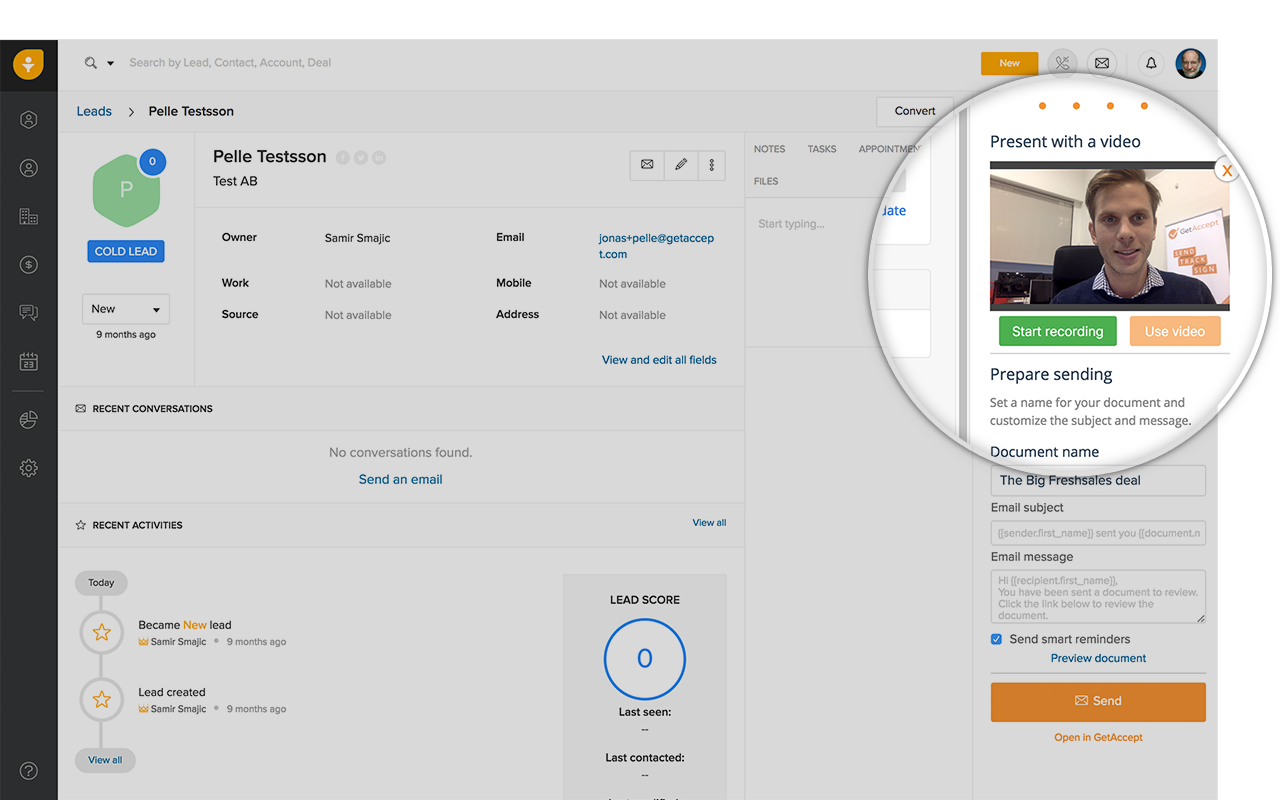Viewport: 1280px width, 800px height.
Task: Switch to the FILES tab
Action: pyautogui.click(x=766, y=181)
